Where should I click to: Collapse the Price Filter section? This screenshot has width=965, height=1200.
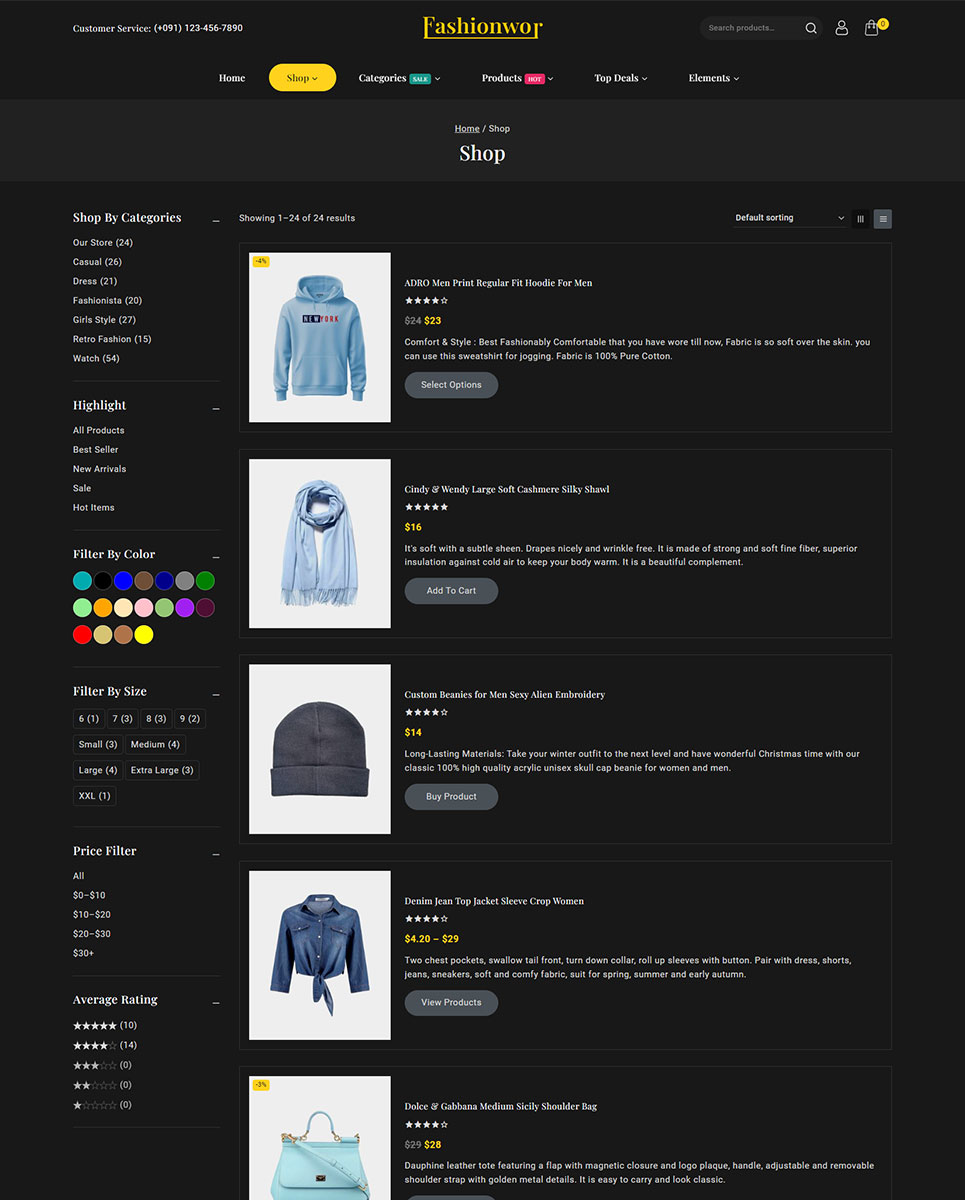coord(216,854)
